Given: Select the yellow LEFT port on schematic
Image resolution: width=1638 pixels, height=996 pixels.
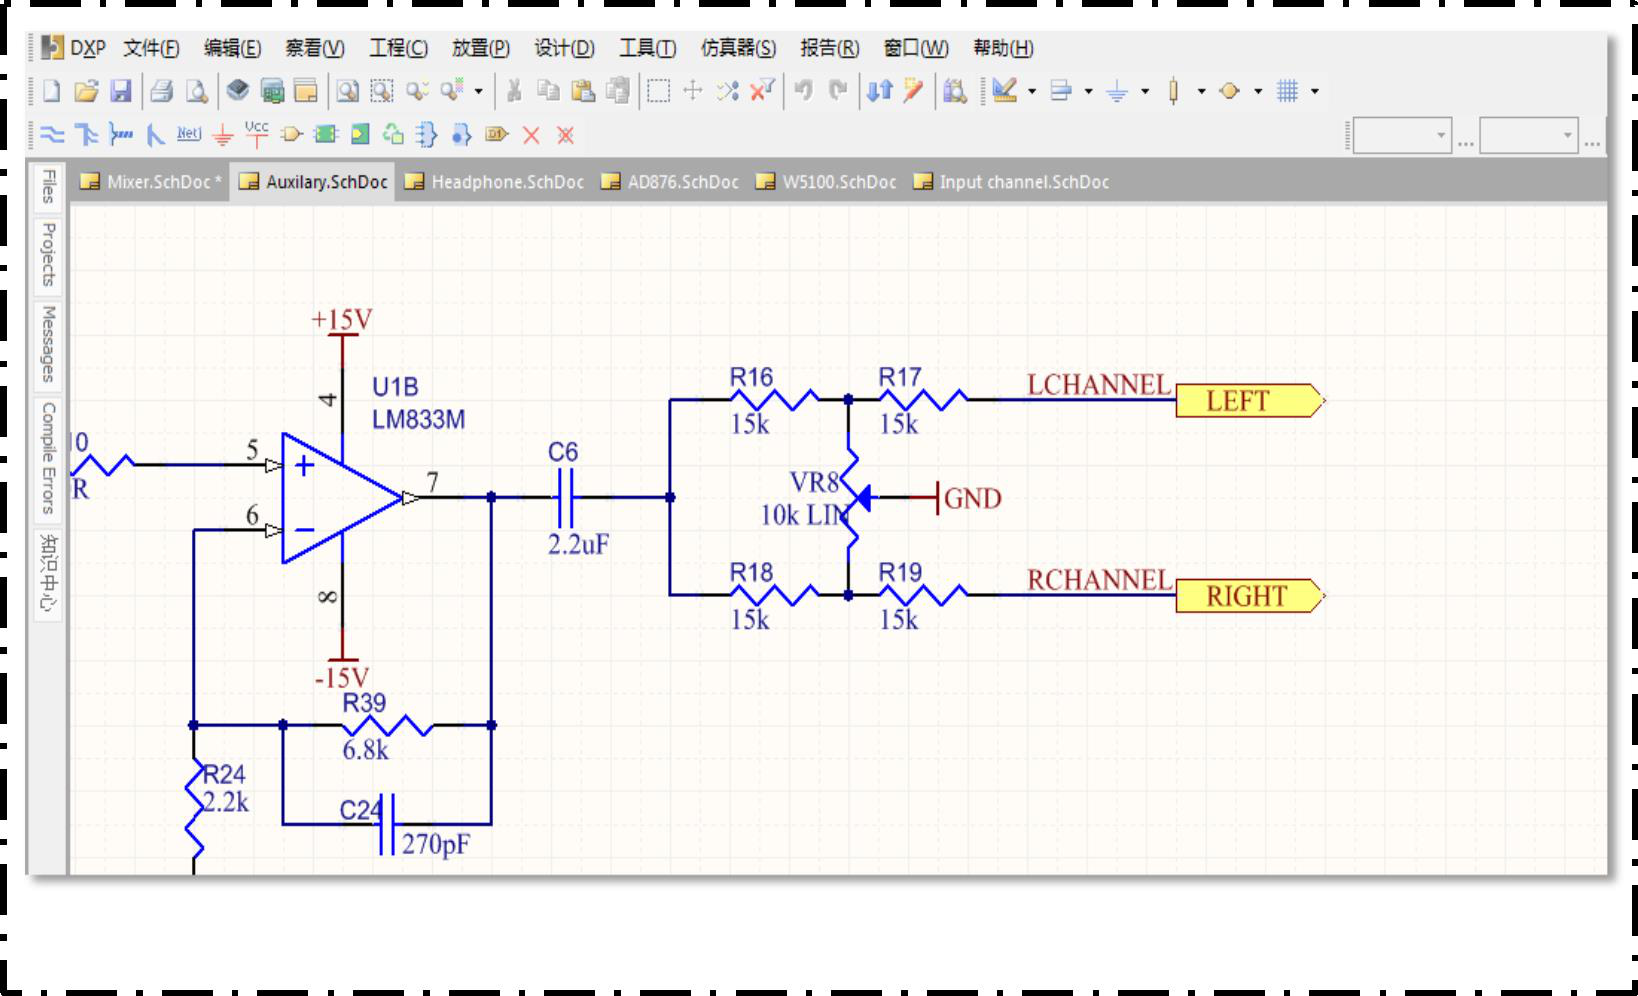Looking at the screenshot, I should [x=1247, y=401].
